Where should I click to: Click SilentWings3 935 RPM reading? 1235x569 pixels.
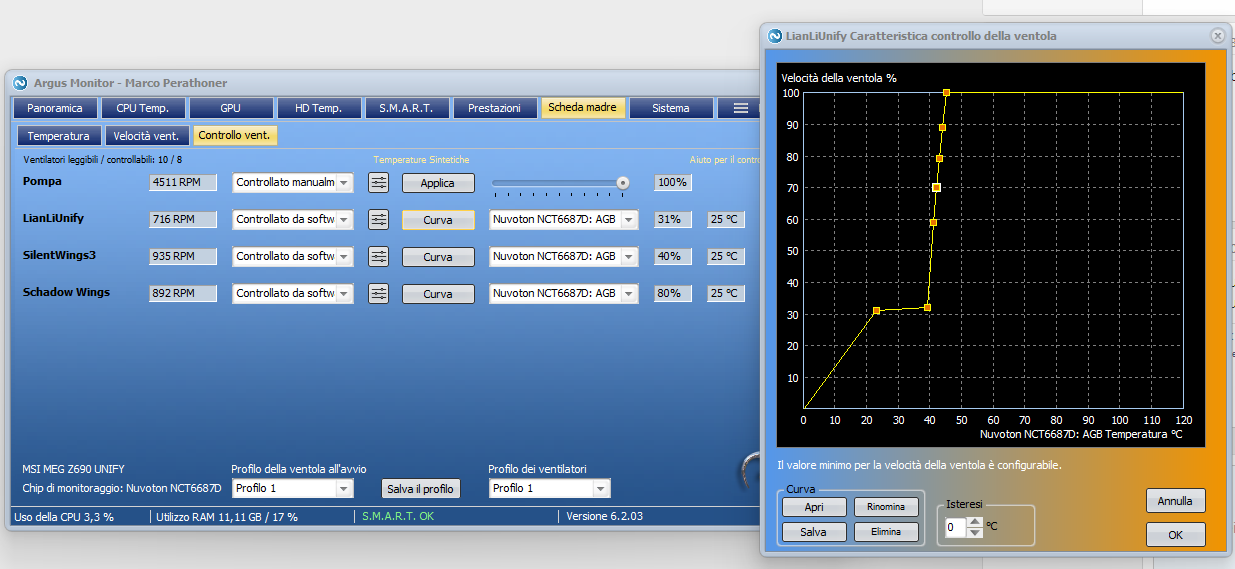pyautogui.click(x=183, y=257)
